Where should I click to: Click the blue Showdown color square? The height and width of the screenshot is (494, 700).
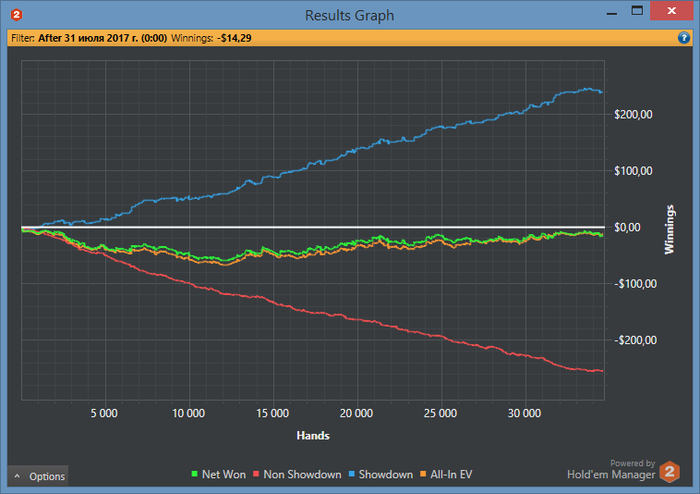[352, 474]
